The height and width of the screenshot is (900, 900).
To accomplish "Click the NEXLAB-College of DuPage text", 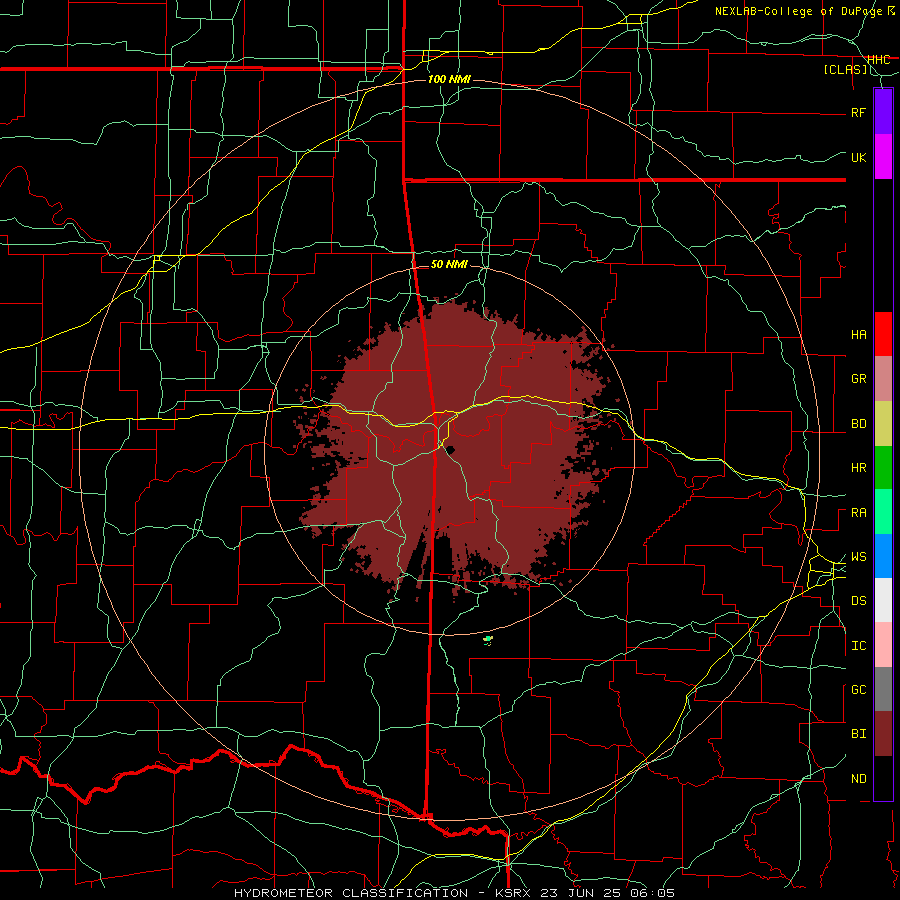I will coord(800,11).
